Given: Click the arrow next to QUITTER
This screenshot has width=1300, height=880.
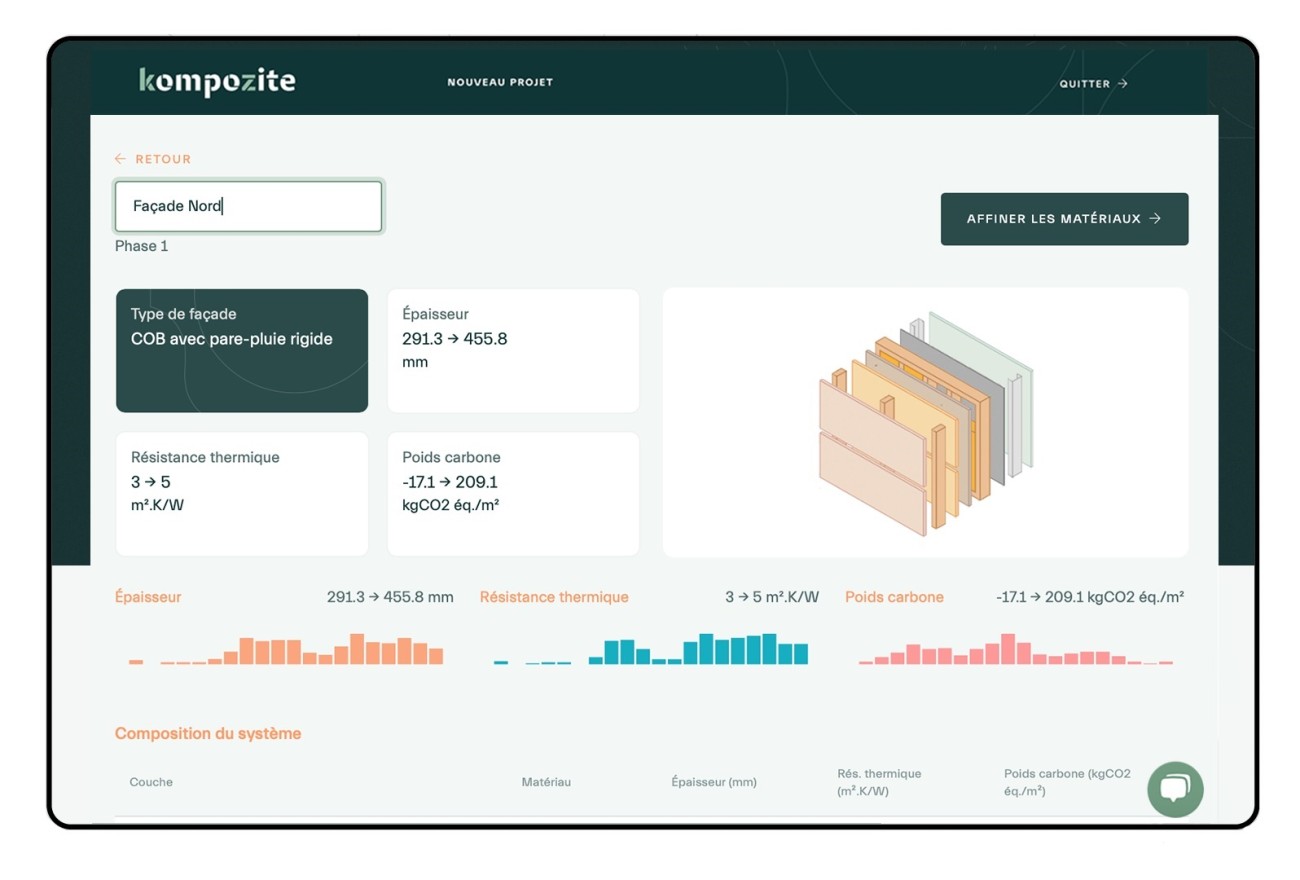Looking at the screenshot, I should pyautogui.click(x=1124, y=84).
